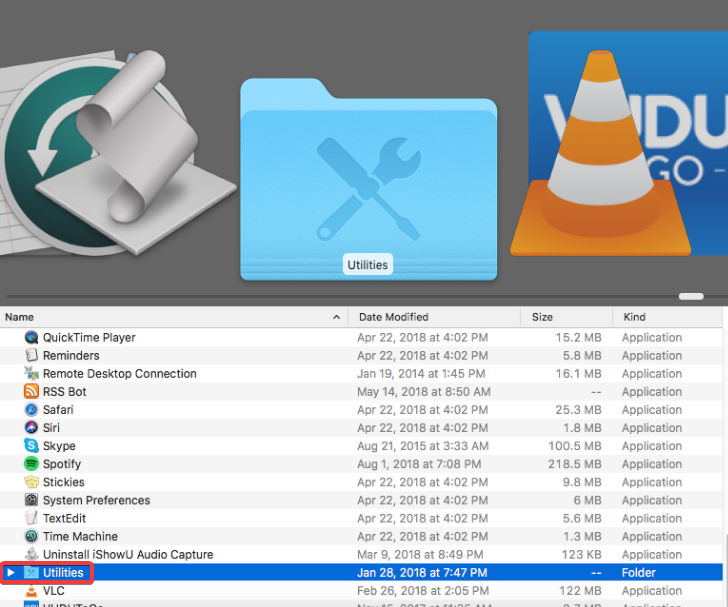Click the Stickies app icon
The height and width of the screenshot is (607, 728).
(31, 483)
